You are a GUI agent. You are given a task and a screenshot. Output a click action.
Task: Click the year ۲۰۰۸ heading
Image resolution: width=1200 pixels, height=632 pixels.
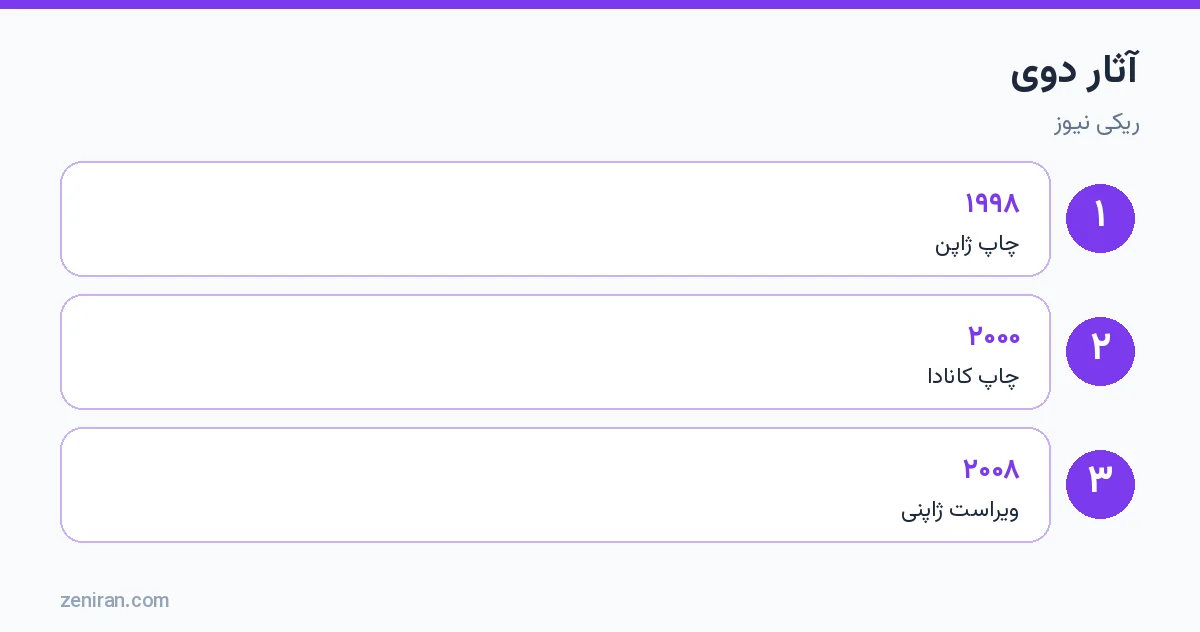[x=991, y=469]
